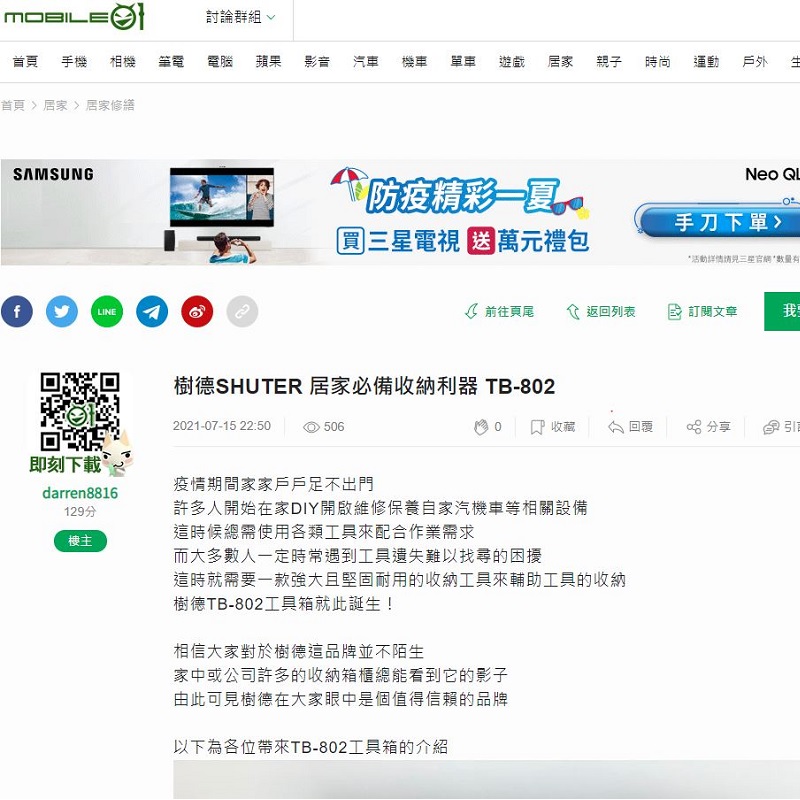The image size is (800, 800).
Task: Open the 相機 nav menu item
Action: pyautogui.click(x=122, y=62)
